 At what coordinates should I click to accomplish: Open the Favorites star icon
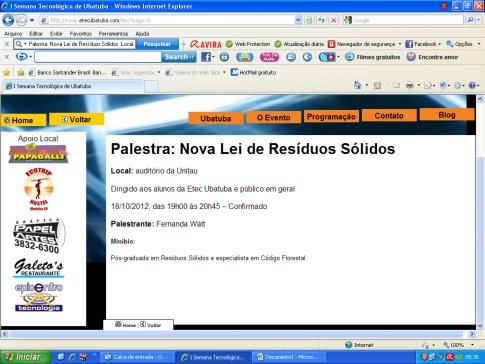pyautogui.click(x=6, y=72)
